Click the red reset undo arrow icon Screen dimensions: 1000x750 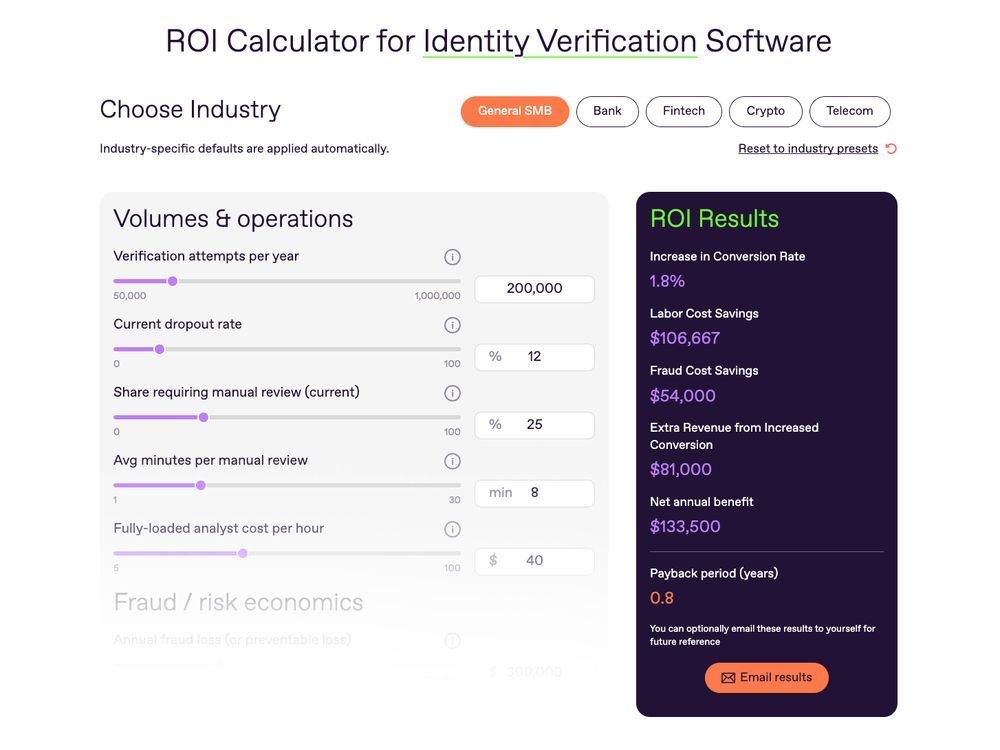[890, 147]
